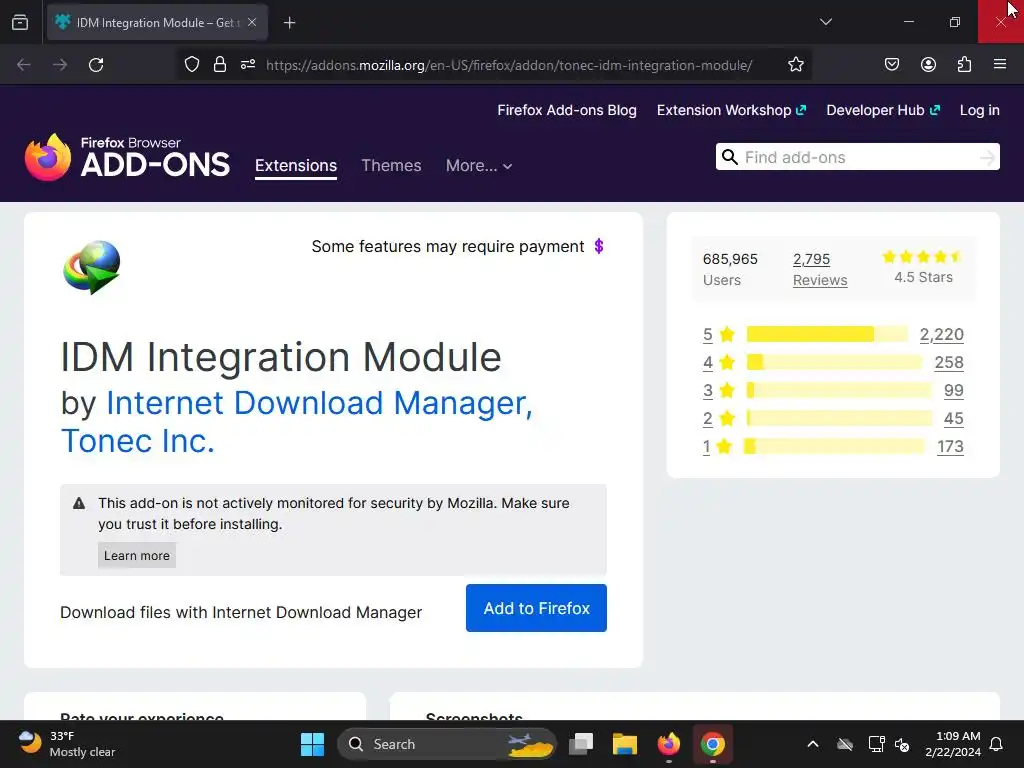The height and width of the screenshot is (768, 1024).
Task: Open a new tab with the plus button
Action: [289, 23]
